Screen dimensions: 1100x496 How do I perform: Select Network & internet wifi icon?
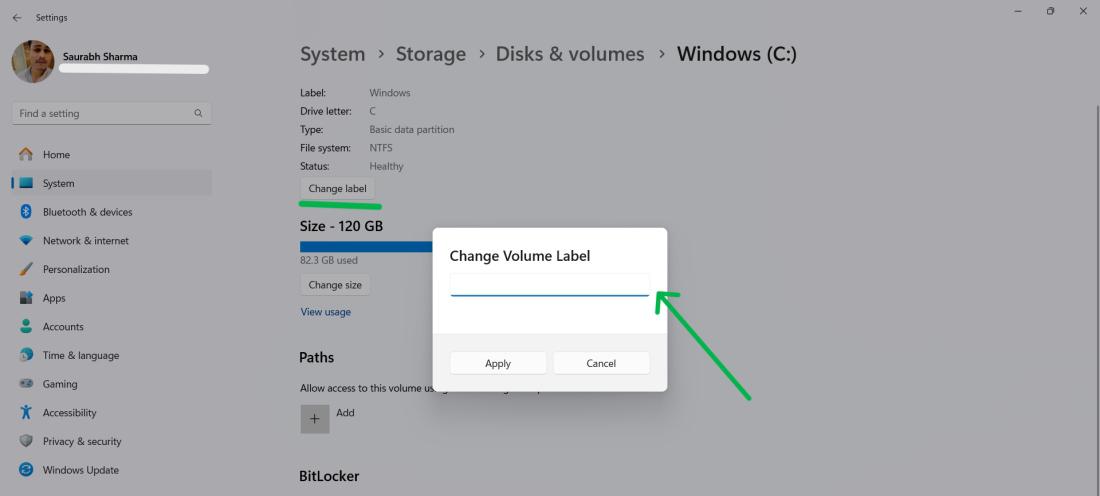(x=27, y=241)
